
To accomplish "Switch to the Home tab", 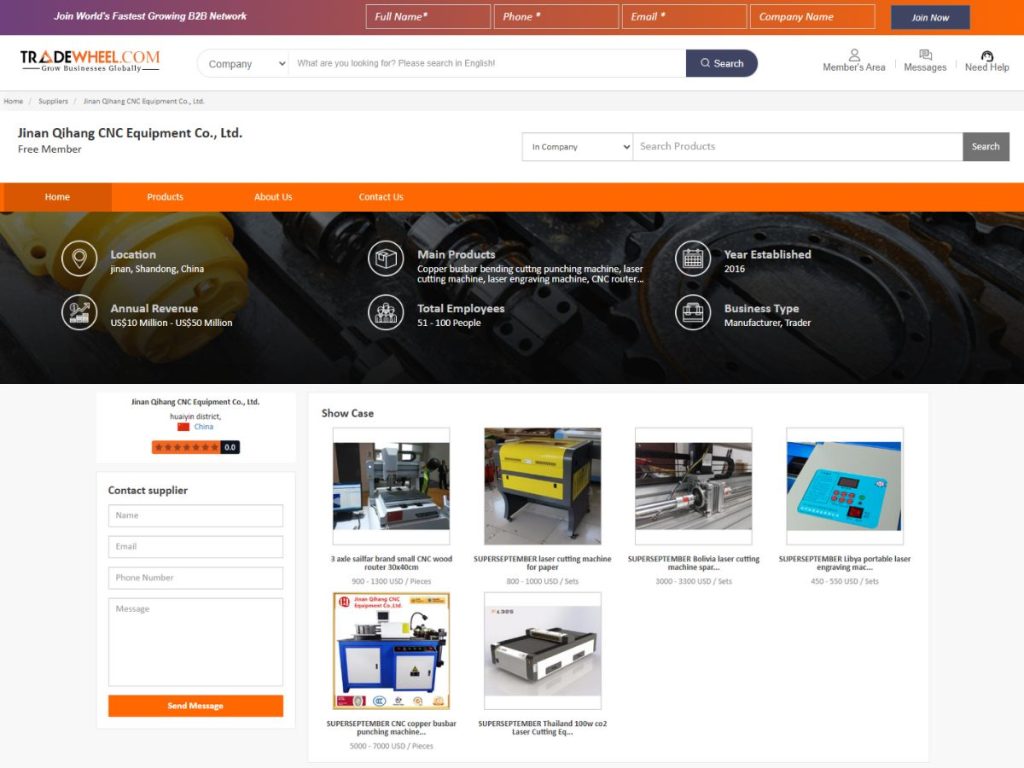I will (x=57, y=197).
